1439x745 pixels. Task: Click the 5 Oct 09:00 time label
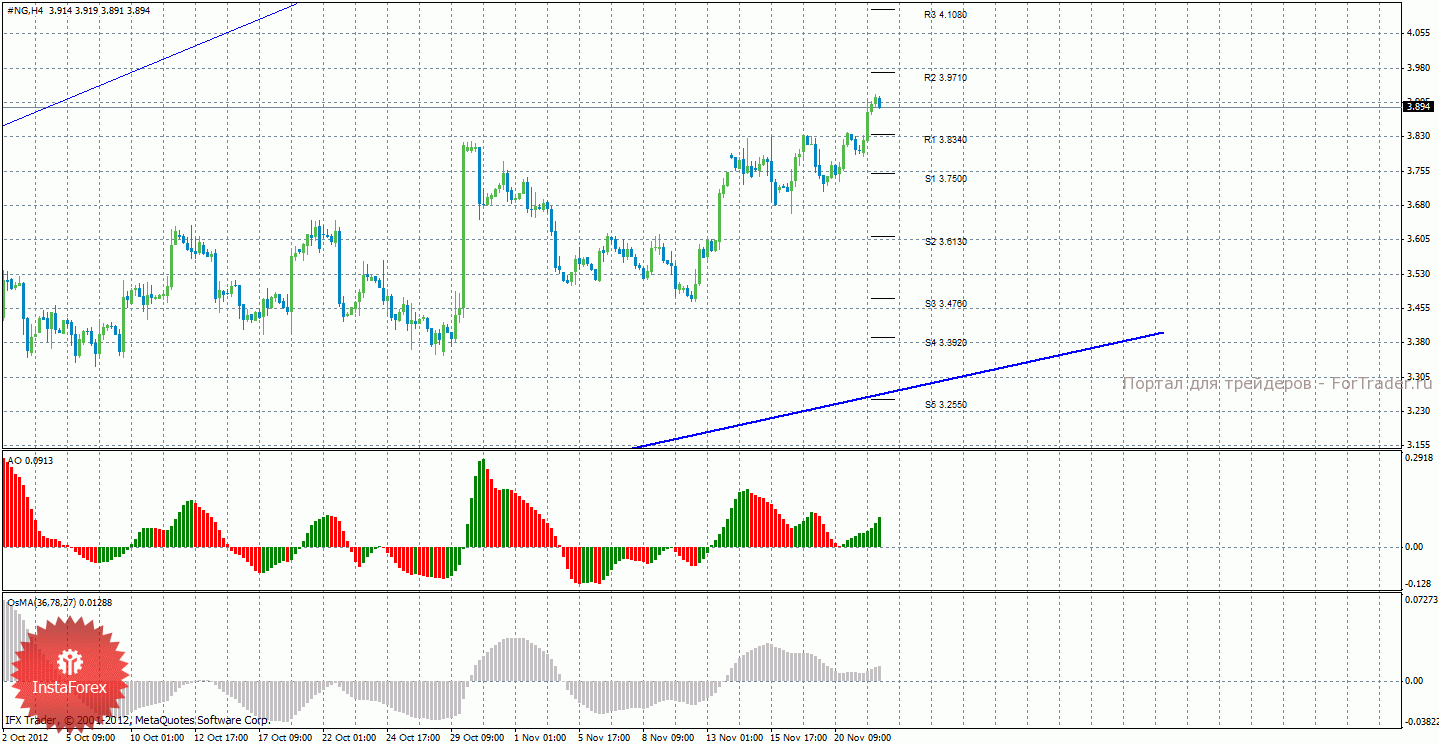[x=91, y=738]
